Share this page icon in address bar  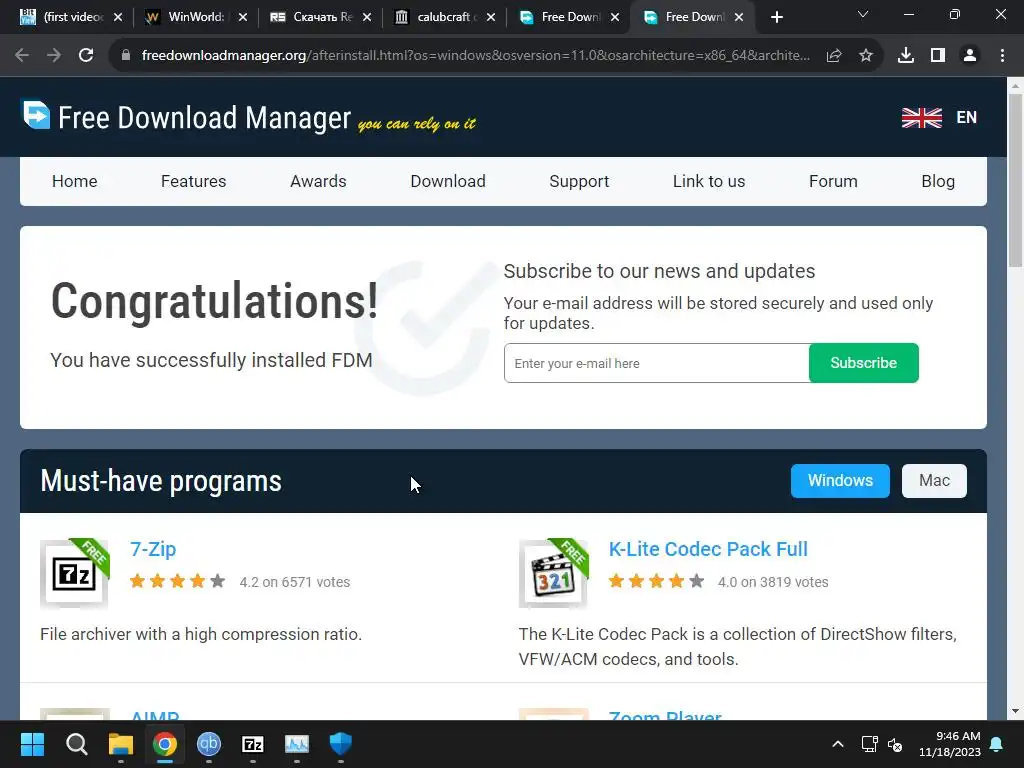click(x=834, y=56)
